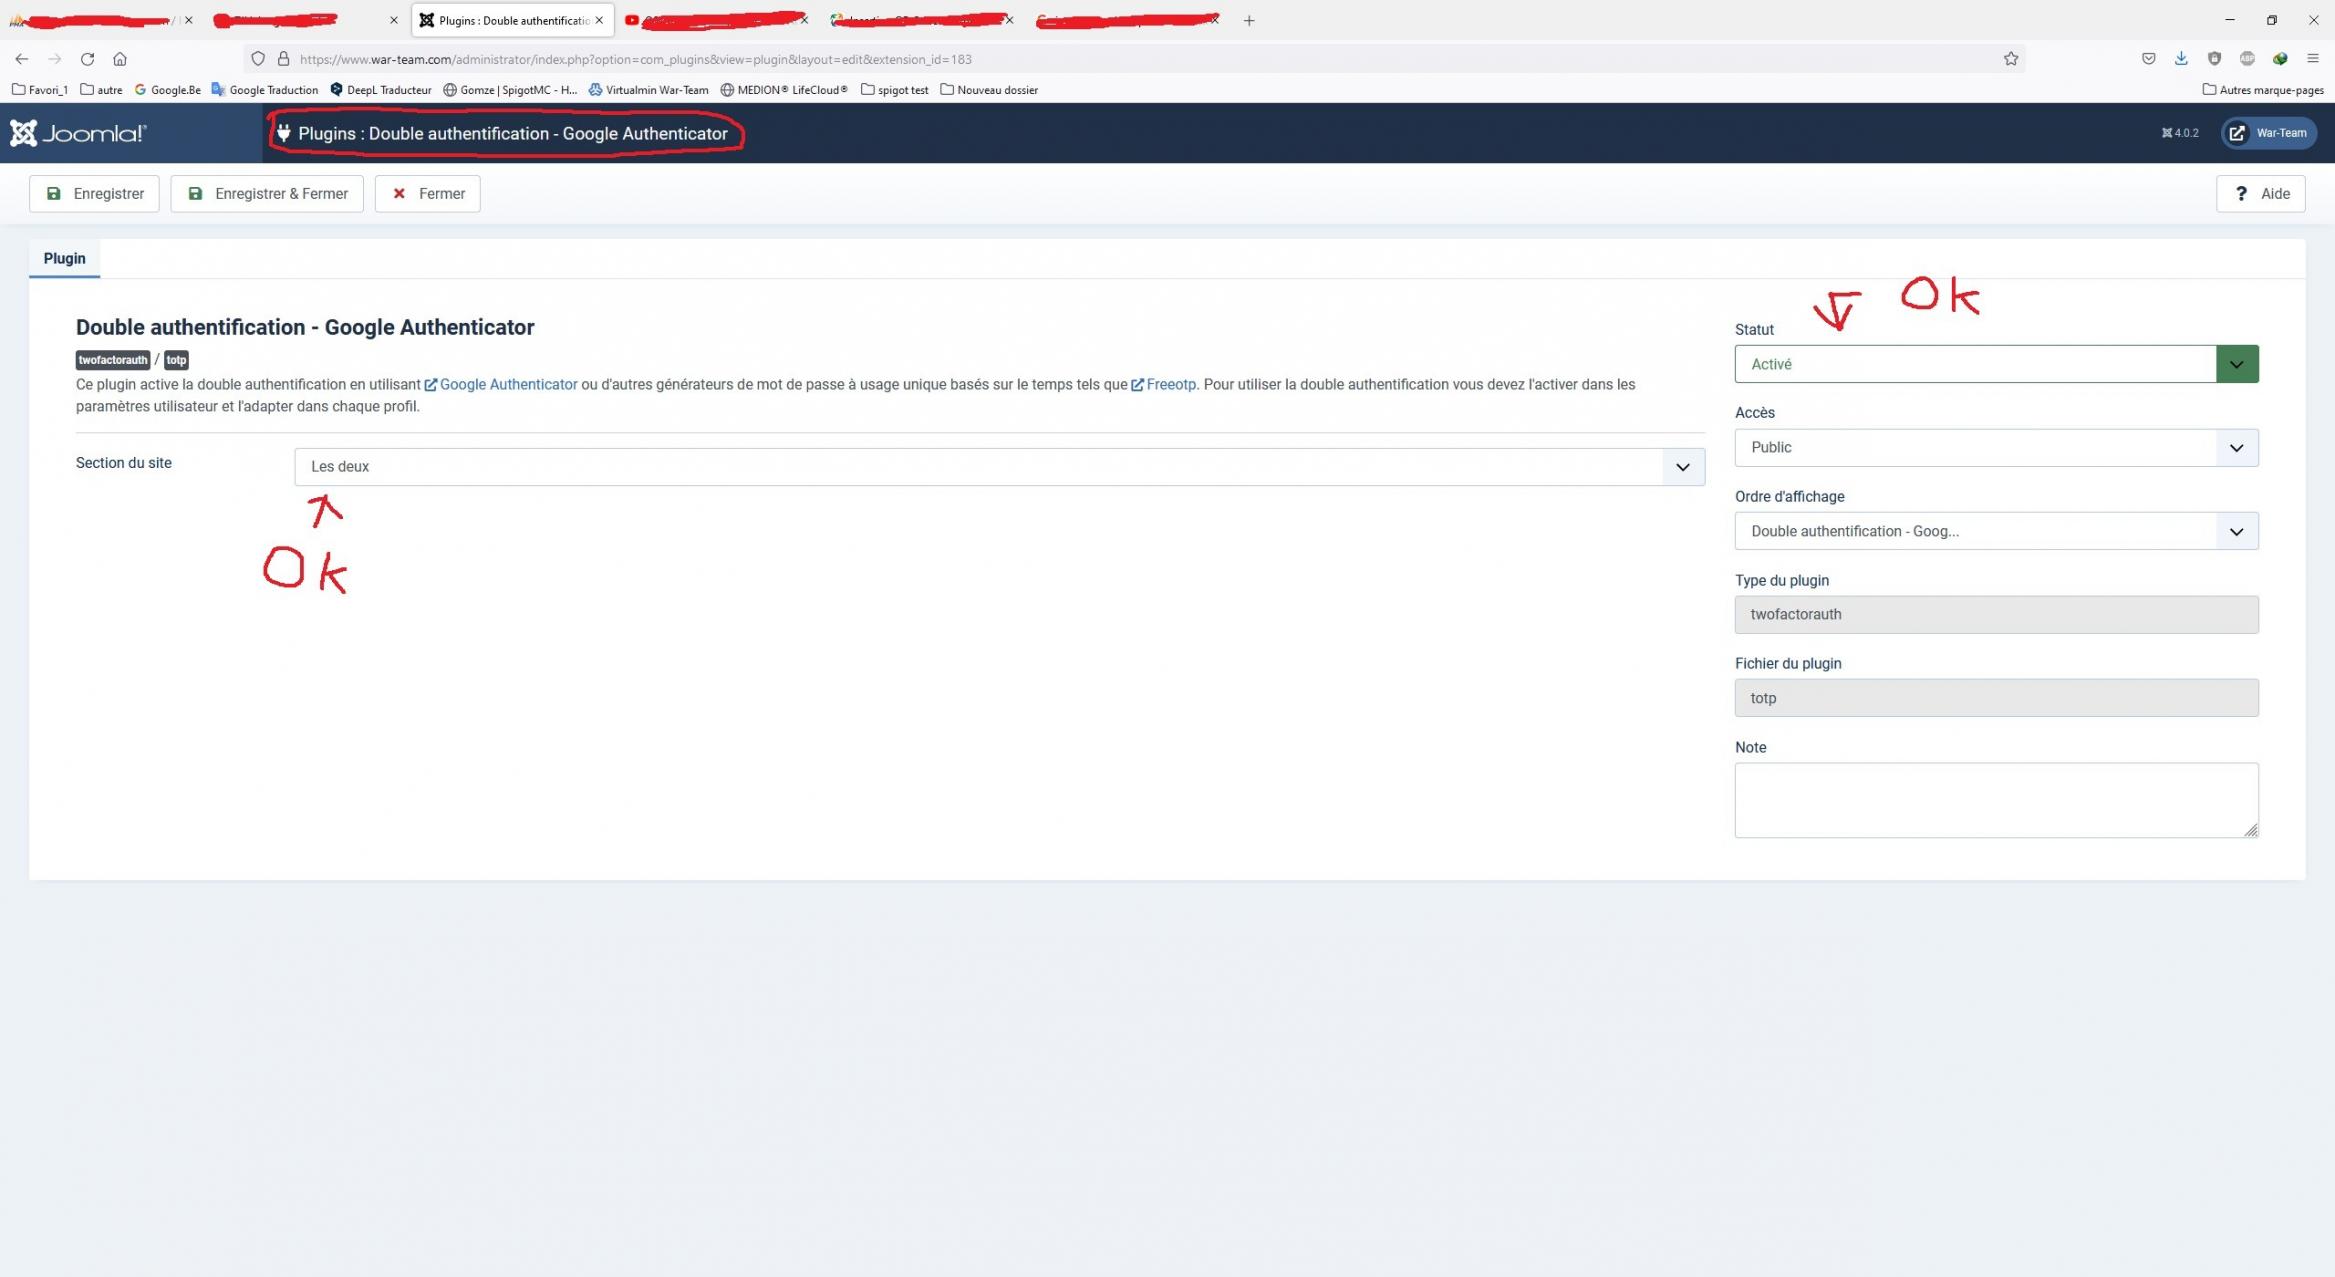Click into the Note text area
Viewport: 2335px width, 1277px height.
click(1996, 800)
